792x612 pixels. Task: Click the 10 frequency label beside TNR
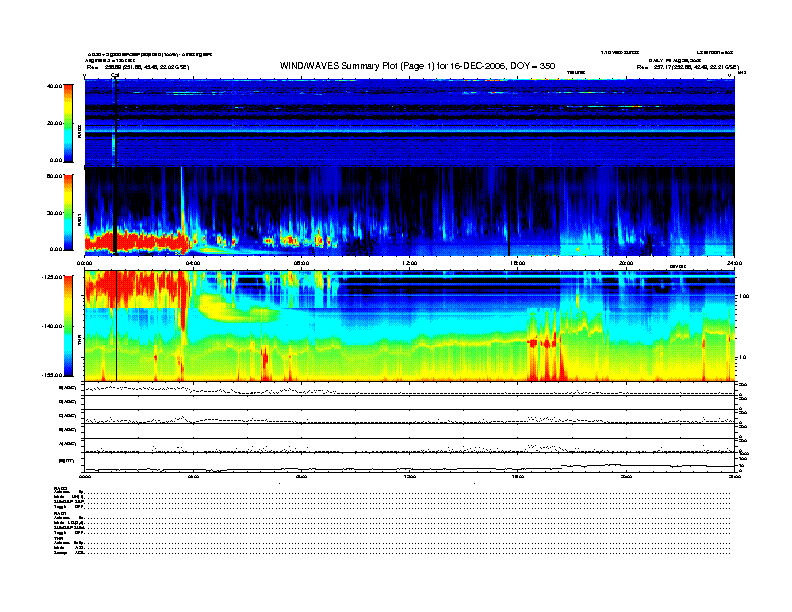[741, 358]
